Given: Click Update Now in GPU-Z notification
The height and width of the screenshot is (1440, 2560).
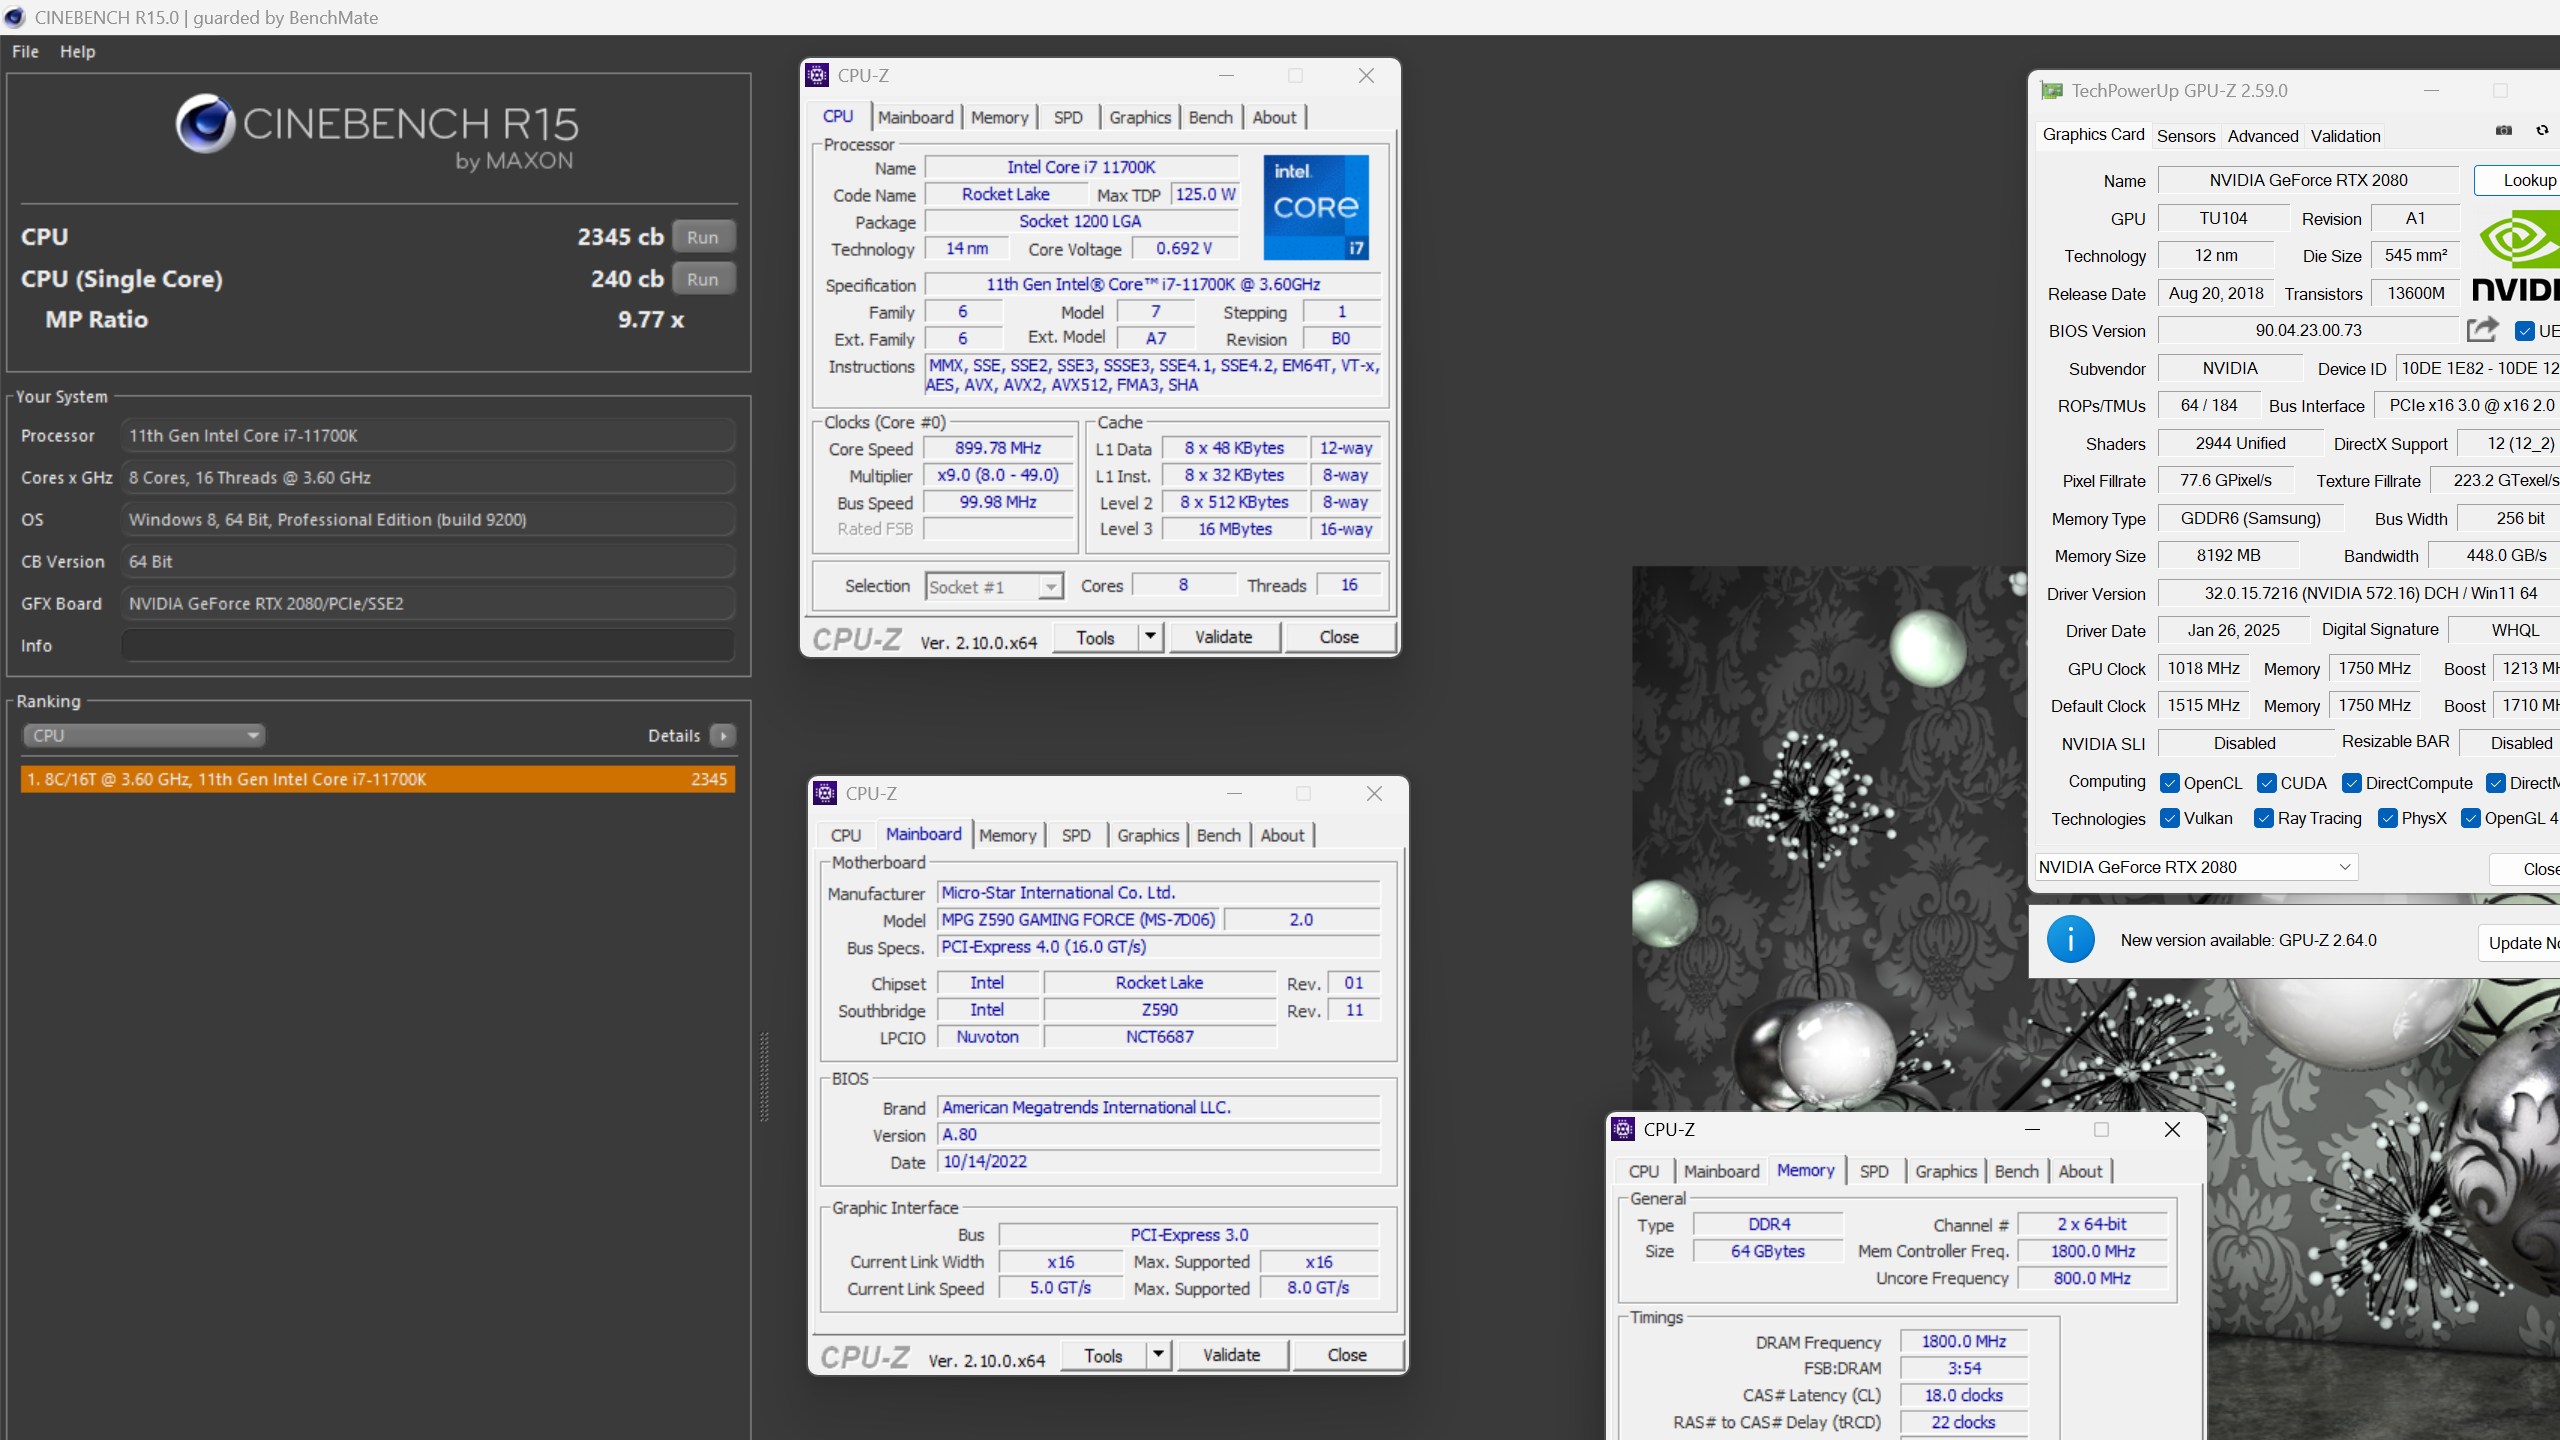Looking at the screenshot, I should [2520, 943].
